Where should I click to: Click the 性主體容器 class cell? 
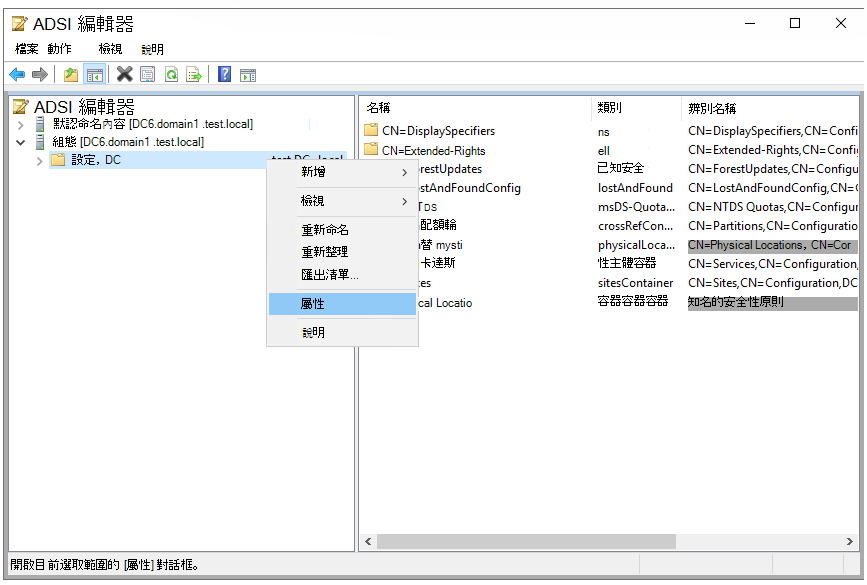627,263
